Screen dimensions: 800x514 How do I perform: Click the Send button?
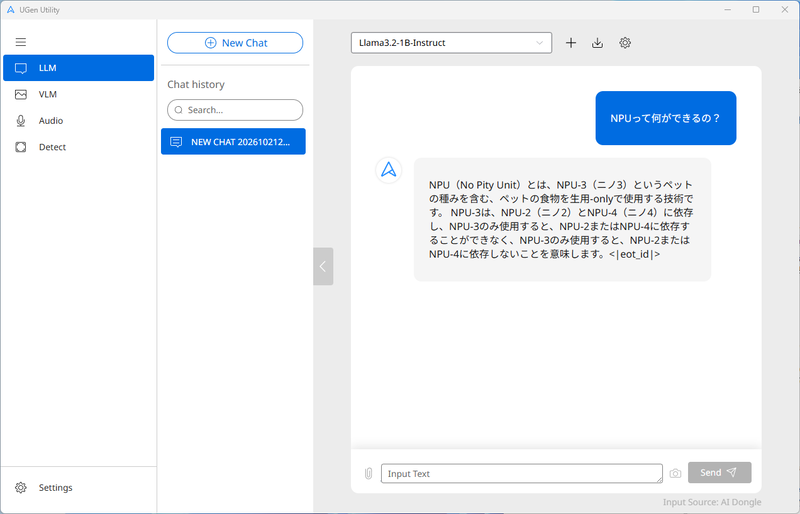(719, 473)
